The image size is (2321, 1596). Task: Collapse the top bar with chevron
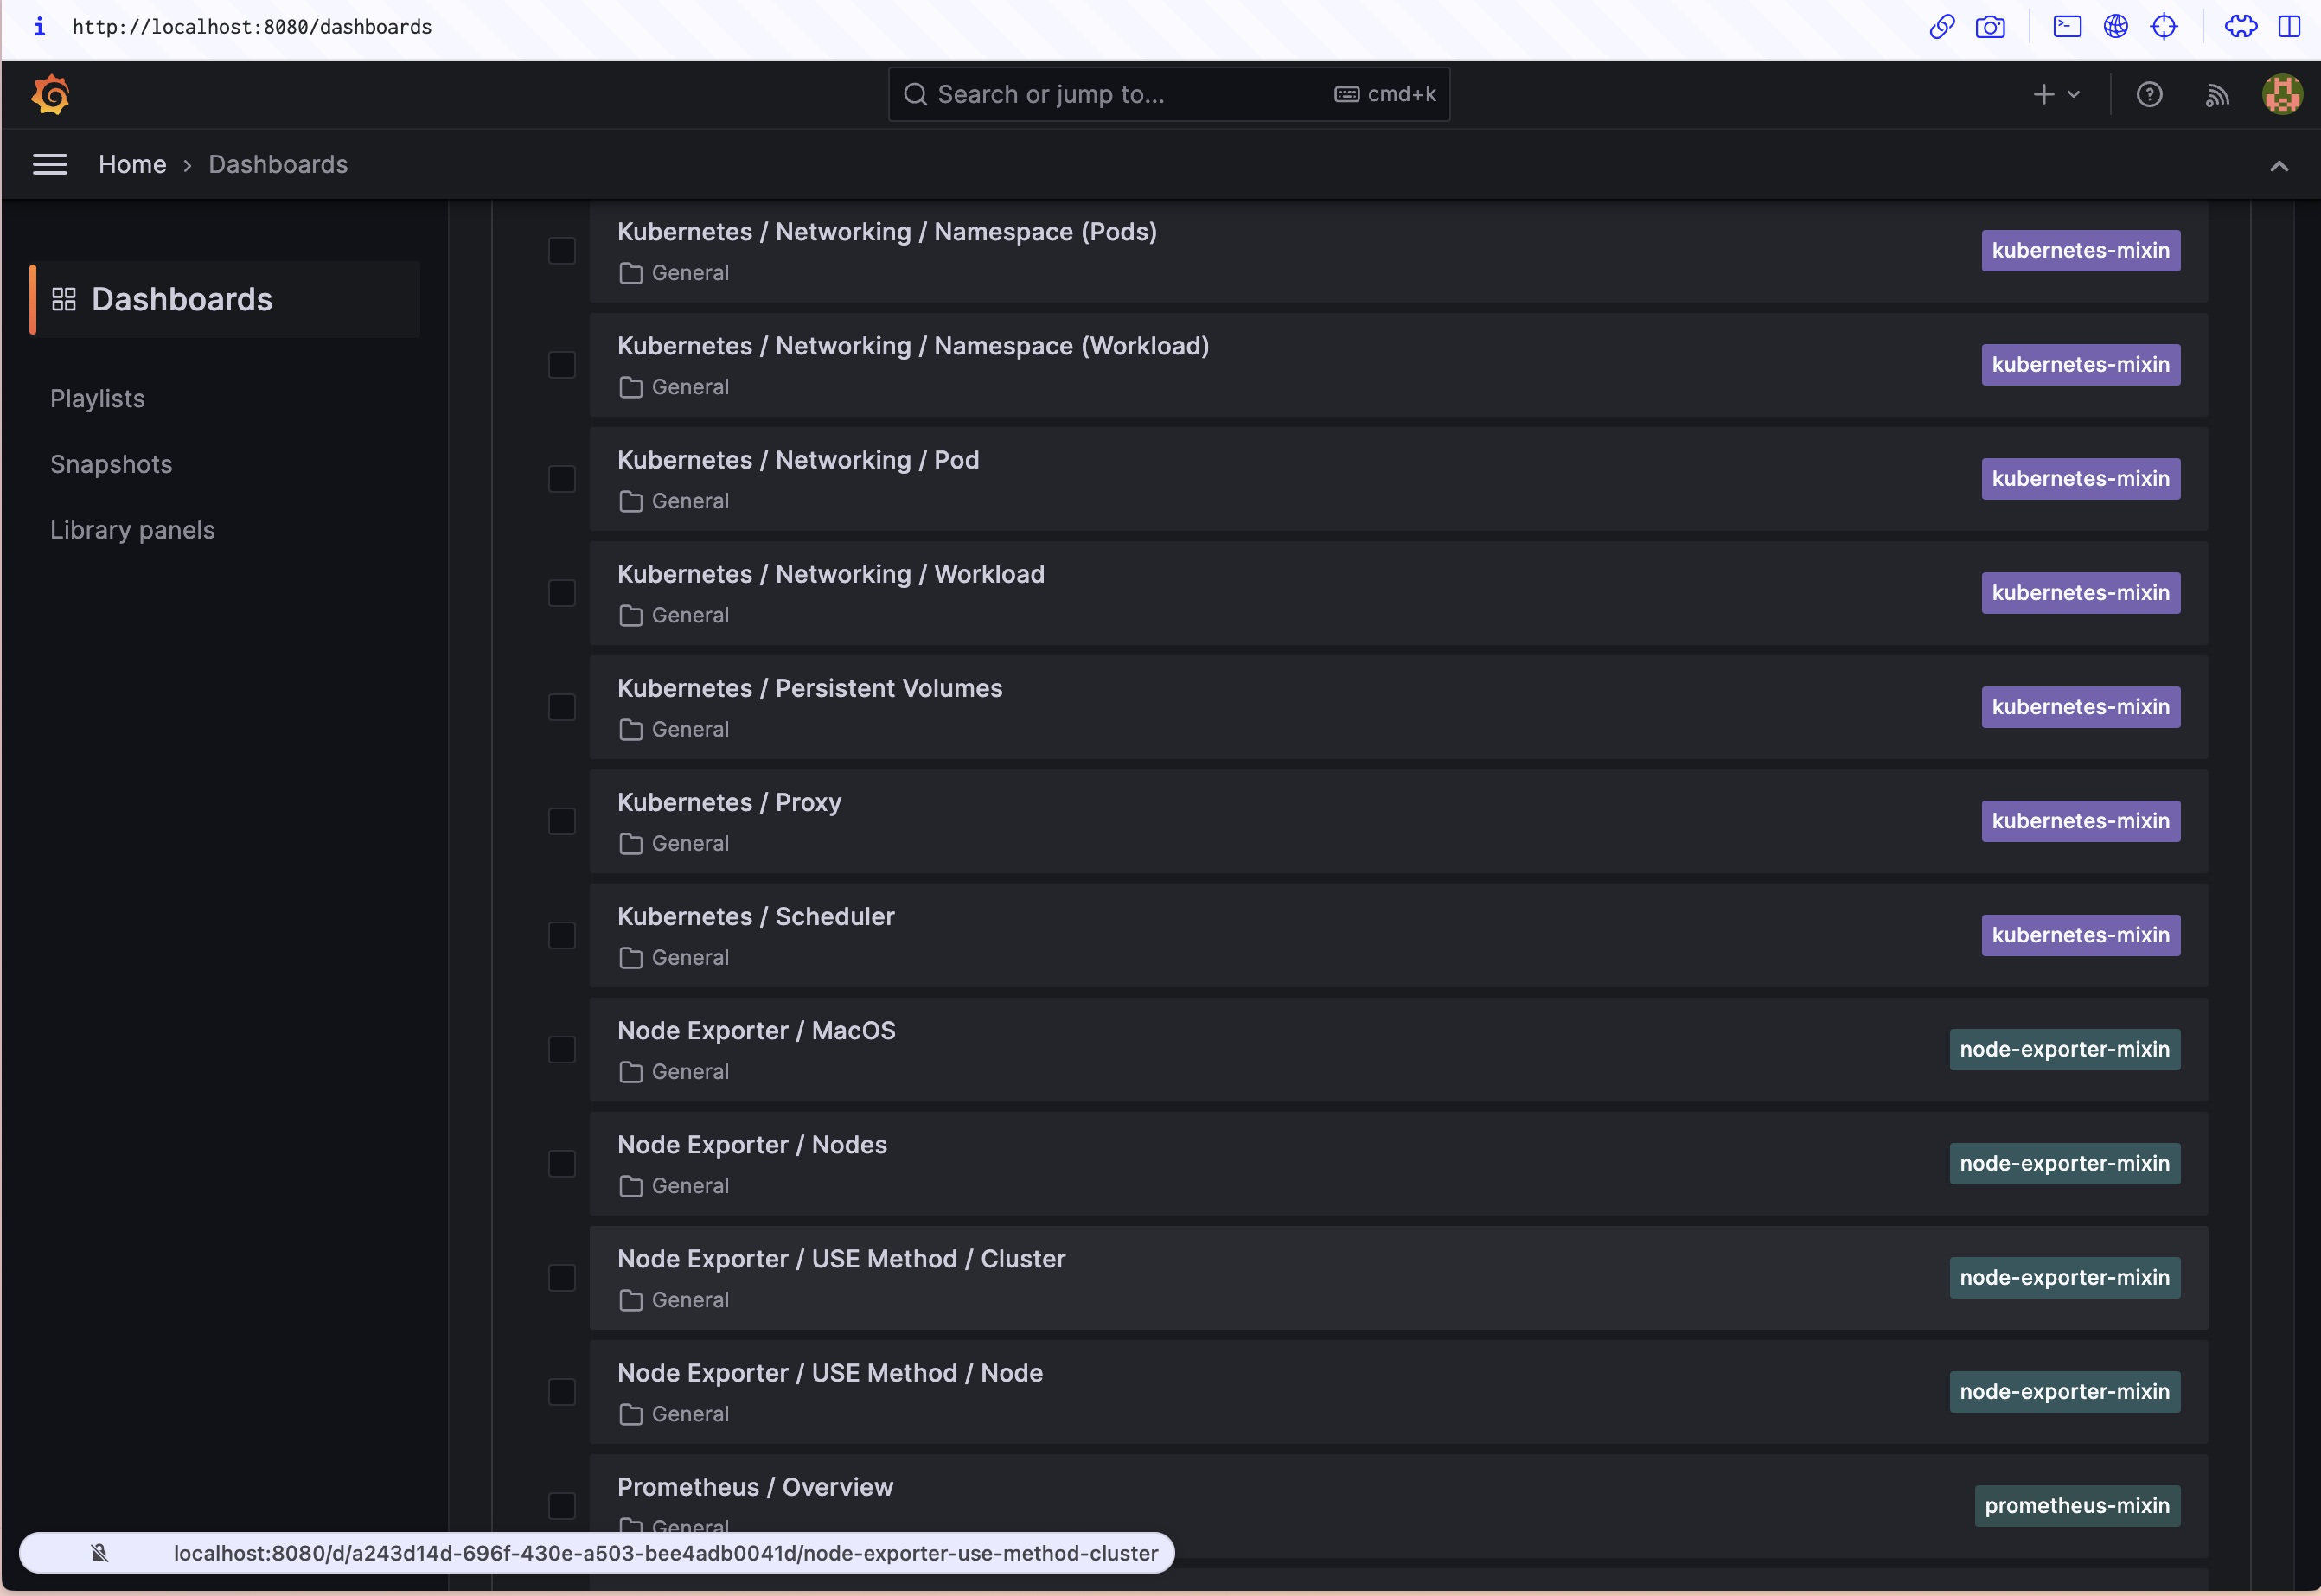click(2278, 166)
